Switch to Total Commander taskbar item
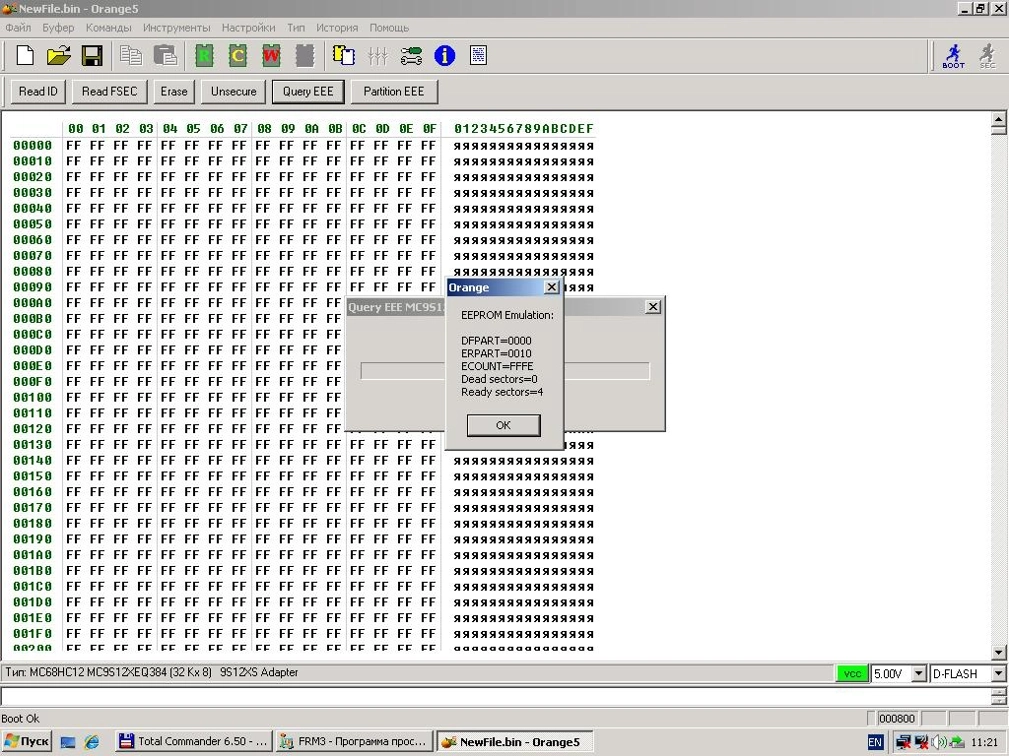This screenshot has height=756, width=1009. tap(194, 742)
